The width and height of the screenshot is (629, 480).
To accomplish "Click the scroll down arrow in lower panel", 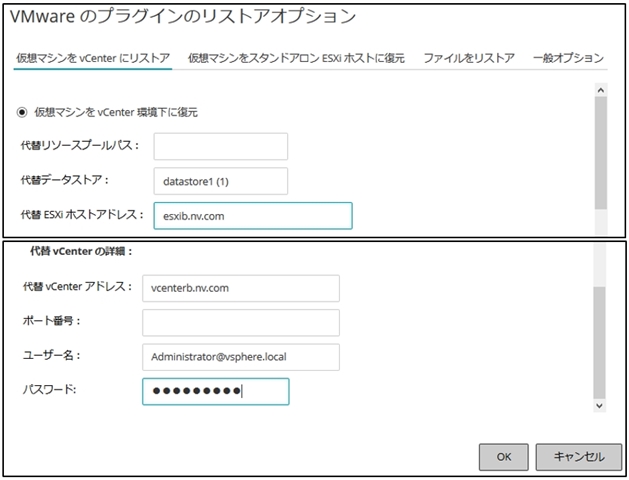I will 599,405.
